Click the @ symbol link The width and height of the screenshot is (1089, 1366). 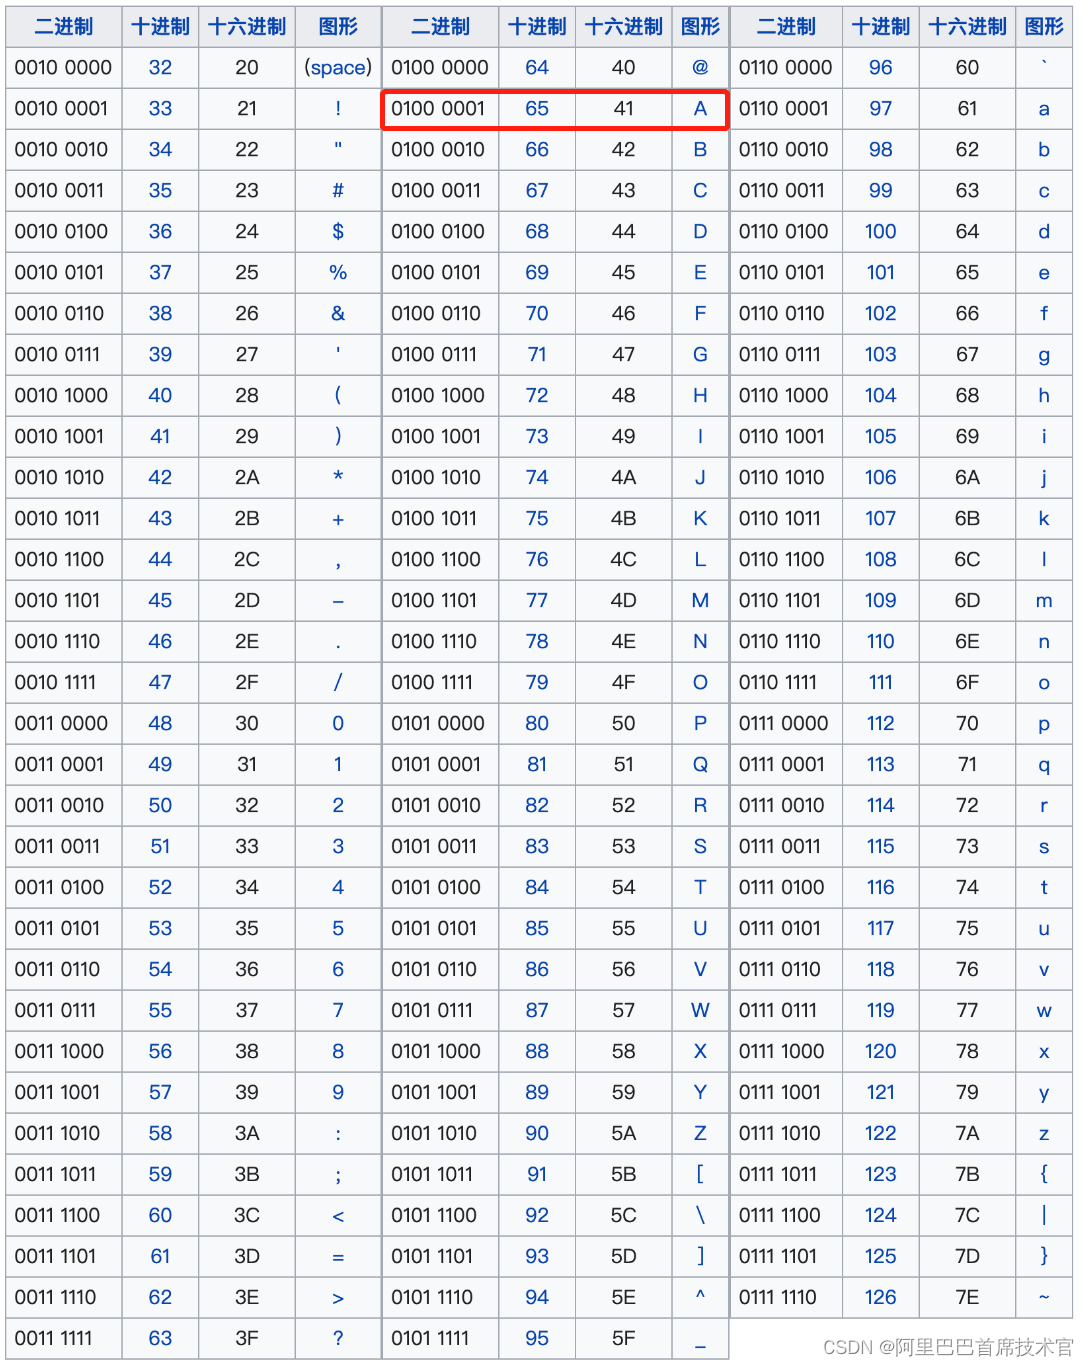coord(700,67)
